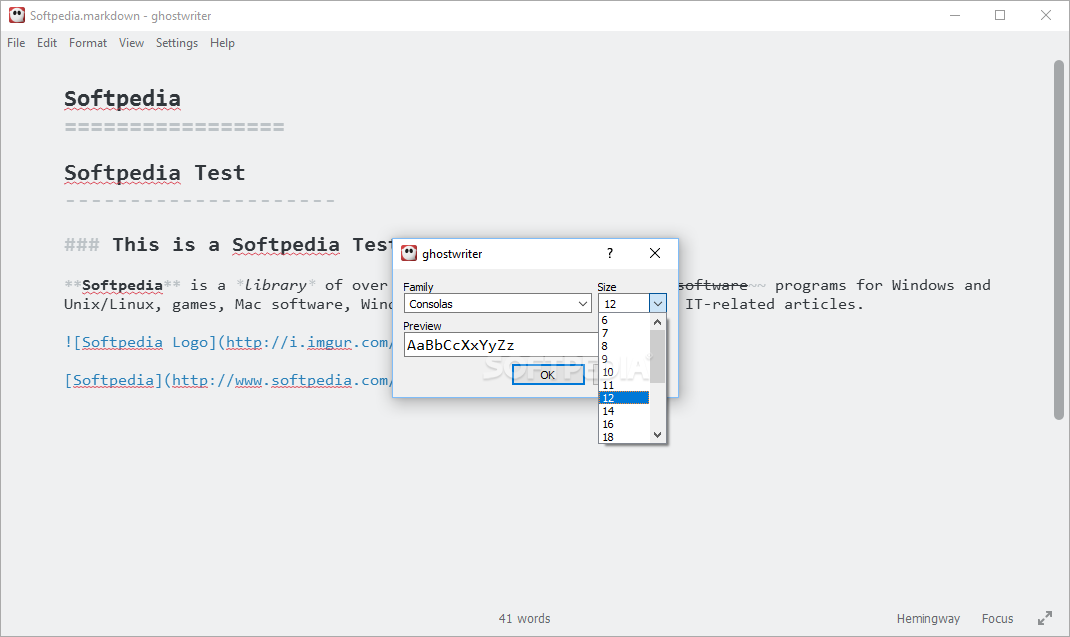
Task: Click the Softpedia heading text
Action: click(122, 99)
